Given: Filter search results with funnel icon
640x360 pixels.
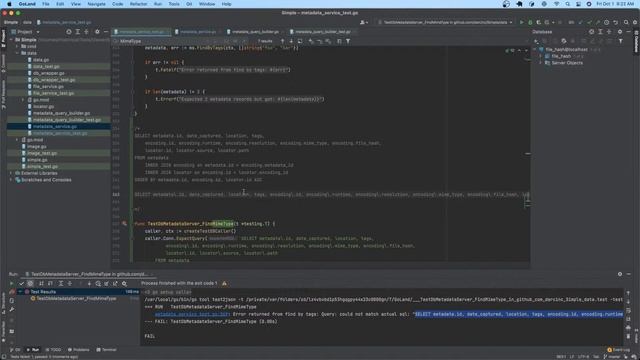Looking at the screenshot, I should 348,41.
